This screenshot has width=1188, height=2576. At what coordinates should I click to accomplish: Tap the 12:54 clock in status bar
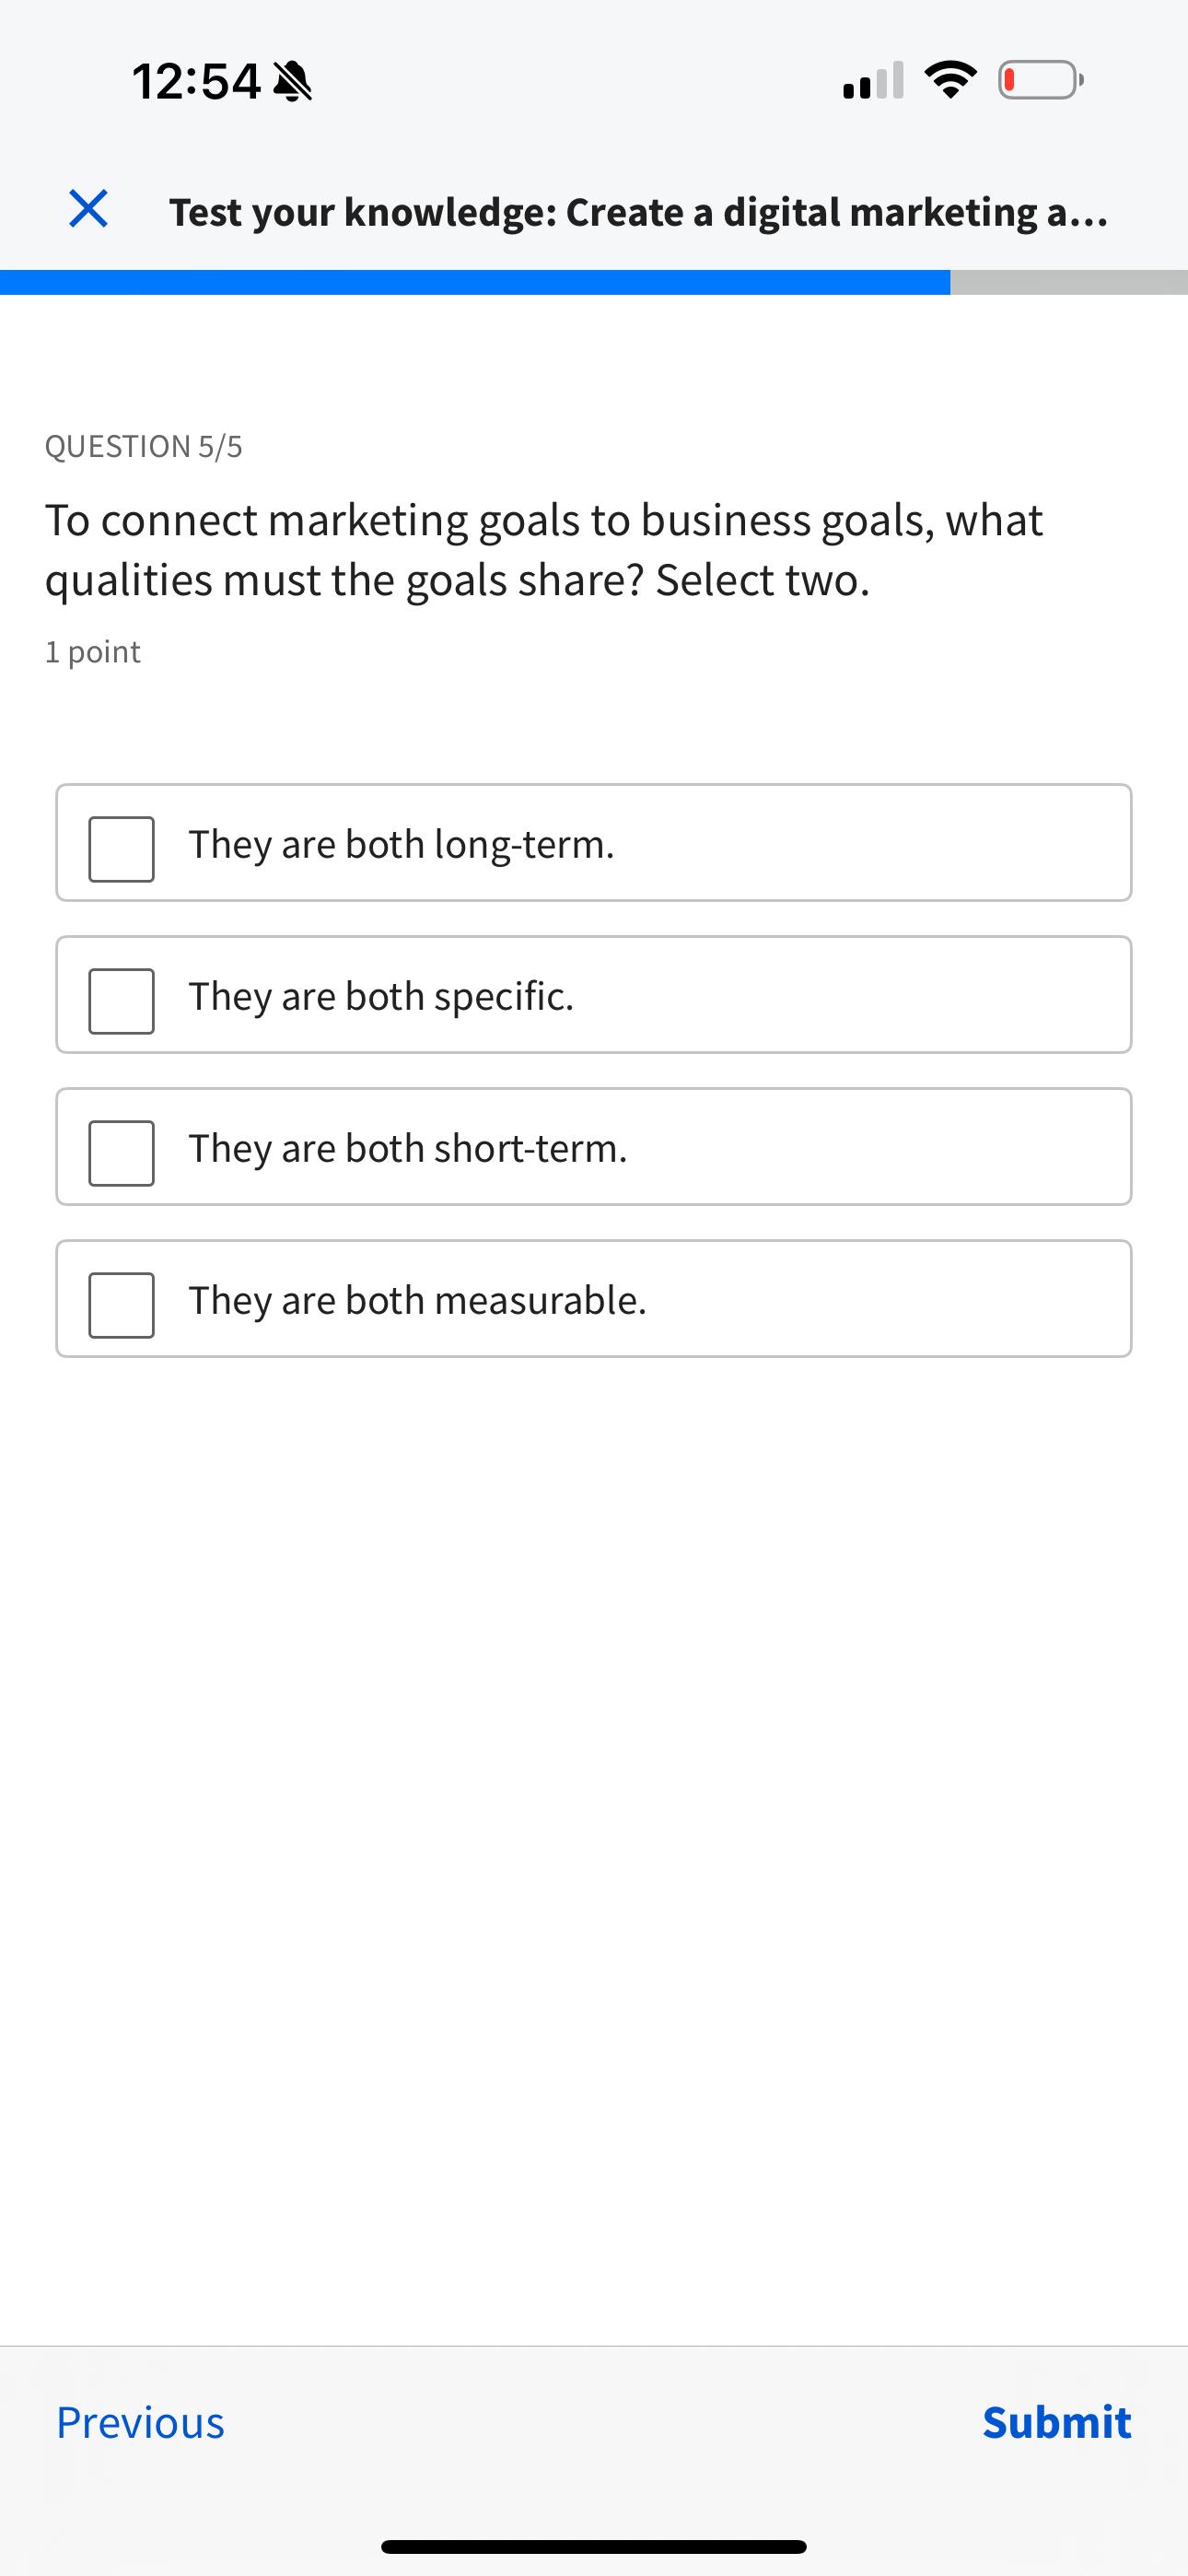196,81
